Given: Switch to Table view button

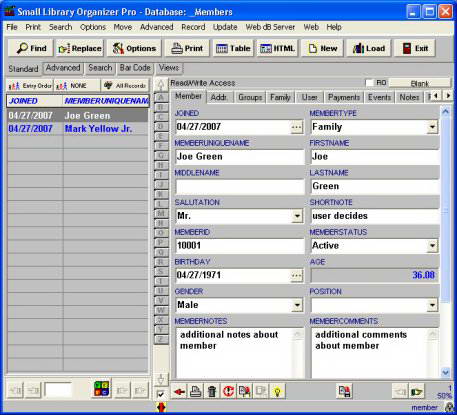Looking at the screenshot, I should click(x=233, y=49).
